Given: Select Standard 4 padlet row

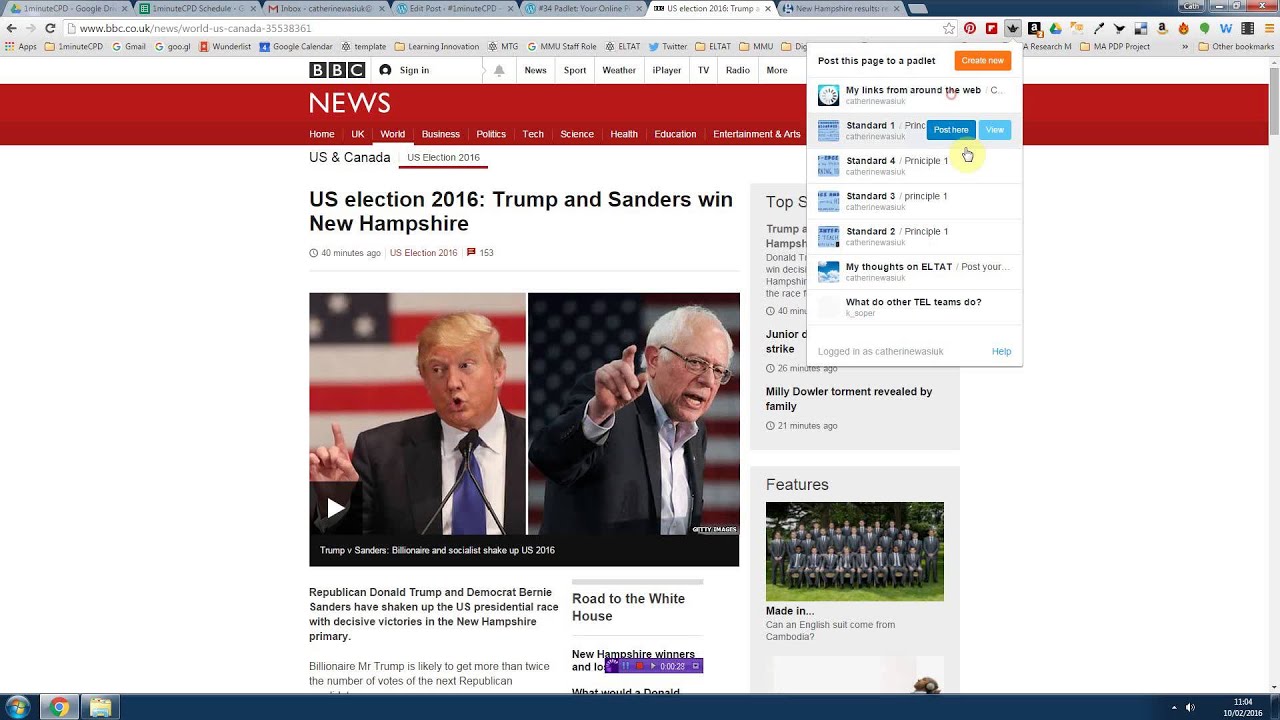Looking at the screenshot, I should pos(914,166).
